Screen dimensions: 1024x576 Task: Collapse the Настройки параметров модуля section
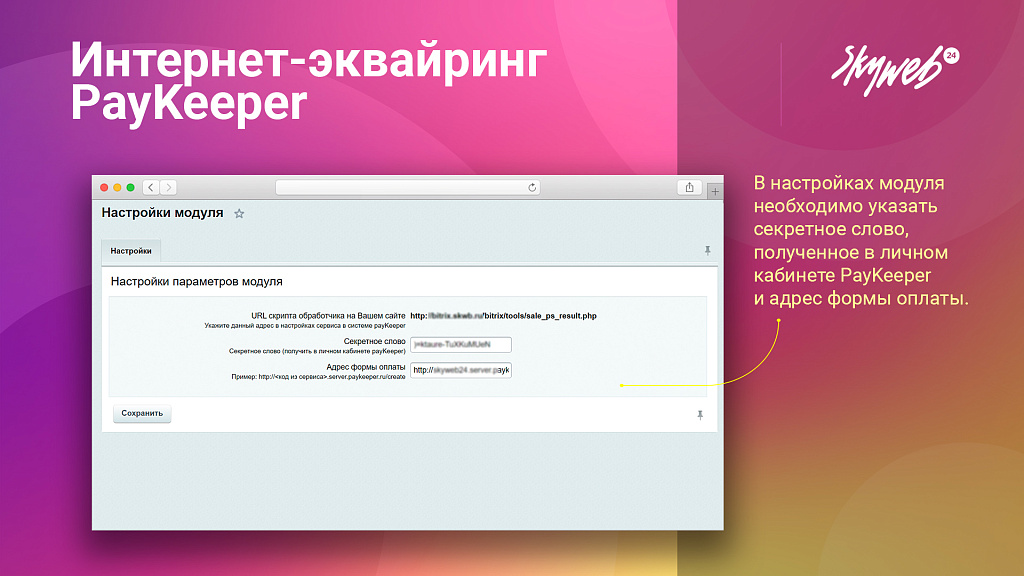200,281
